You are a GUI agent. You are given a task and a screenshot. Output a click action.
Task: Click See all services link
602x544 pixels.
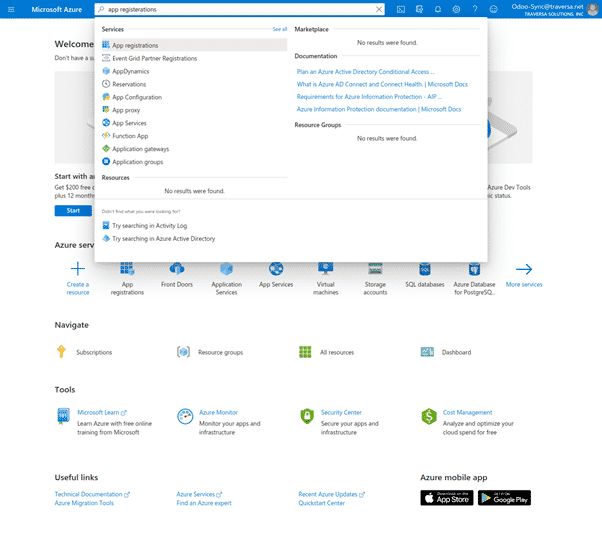(x=279, y=29)
